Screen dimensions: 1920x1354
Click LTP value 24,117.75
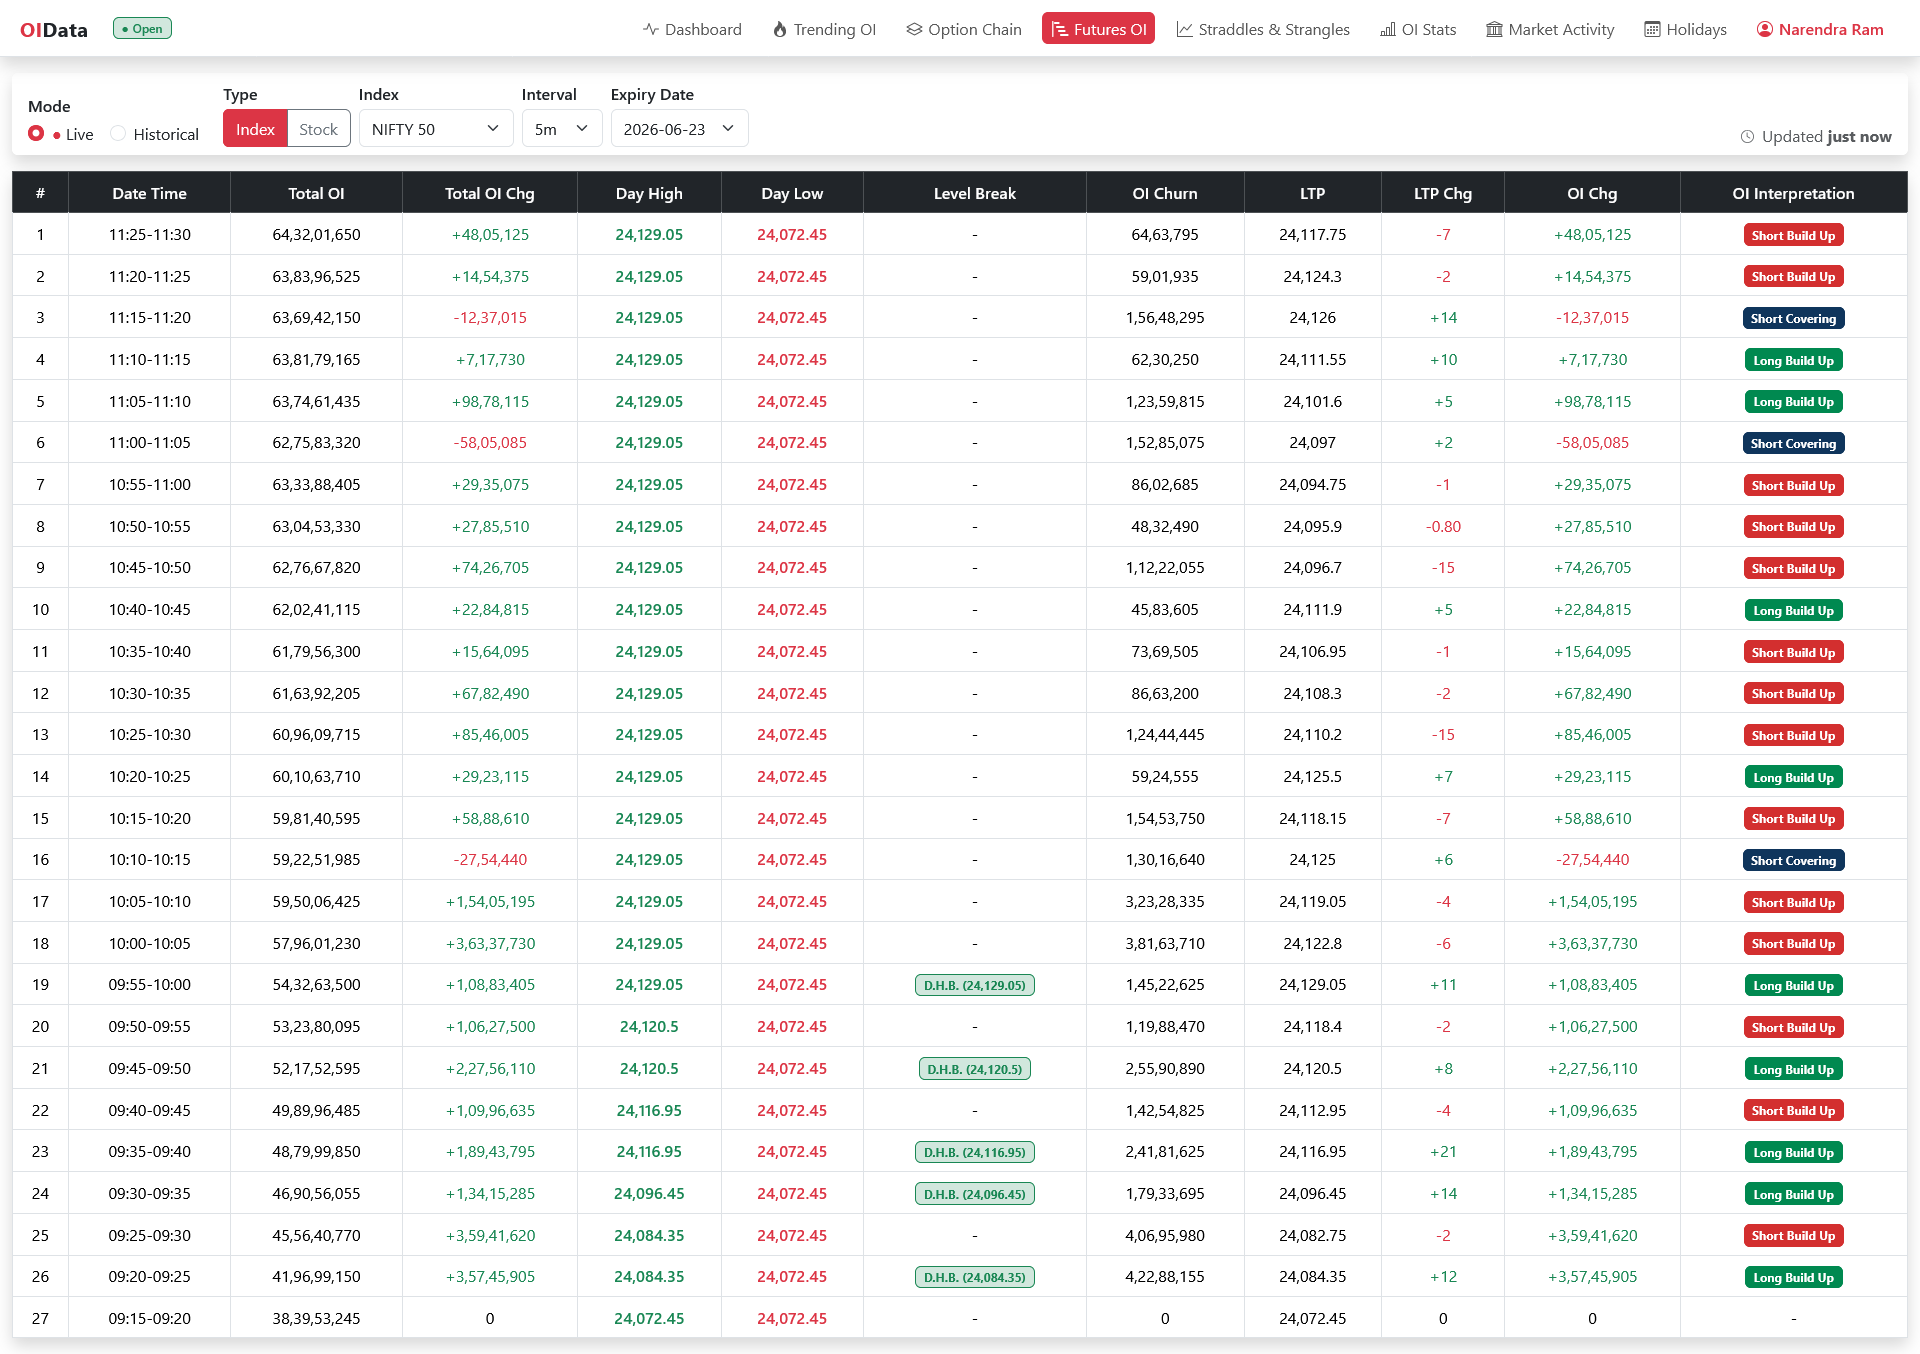point(1313,235)
